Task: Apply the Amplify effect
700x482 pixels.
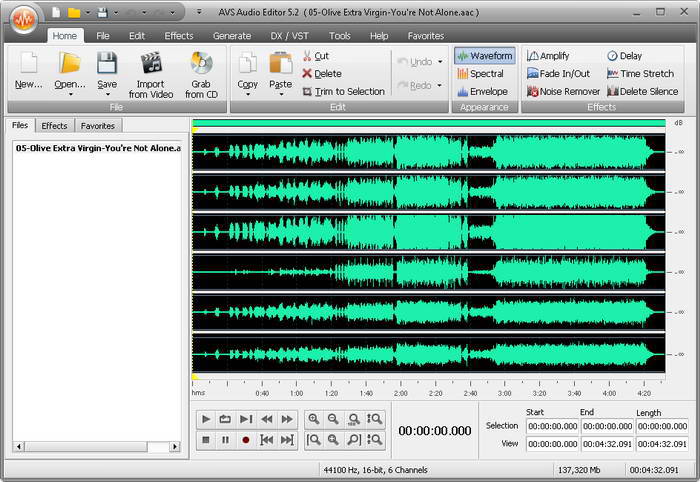Action: [553, 56]
